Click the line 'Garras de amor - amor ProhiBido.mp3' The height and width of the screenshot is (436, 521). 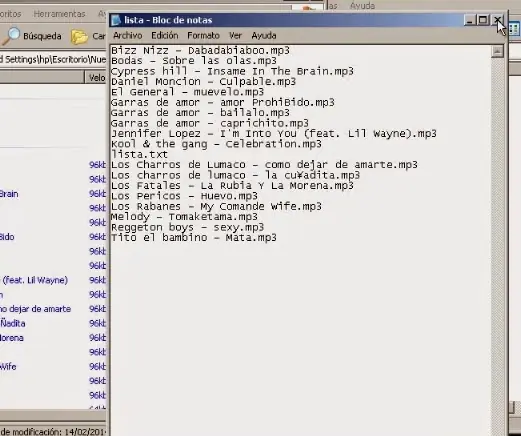[223, 103]
